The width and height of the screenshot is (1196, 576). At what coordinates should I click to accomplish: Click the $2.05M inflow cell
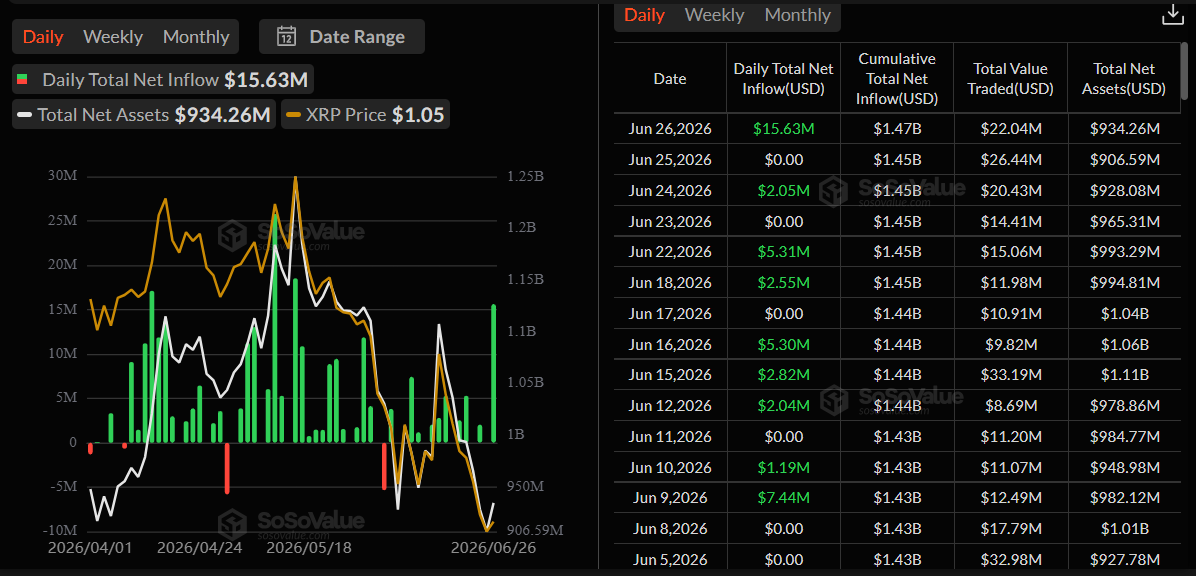click(x=783, y=191)
